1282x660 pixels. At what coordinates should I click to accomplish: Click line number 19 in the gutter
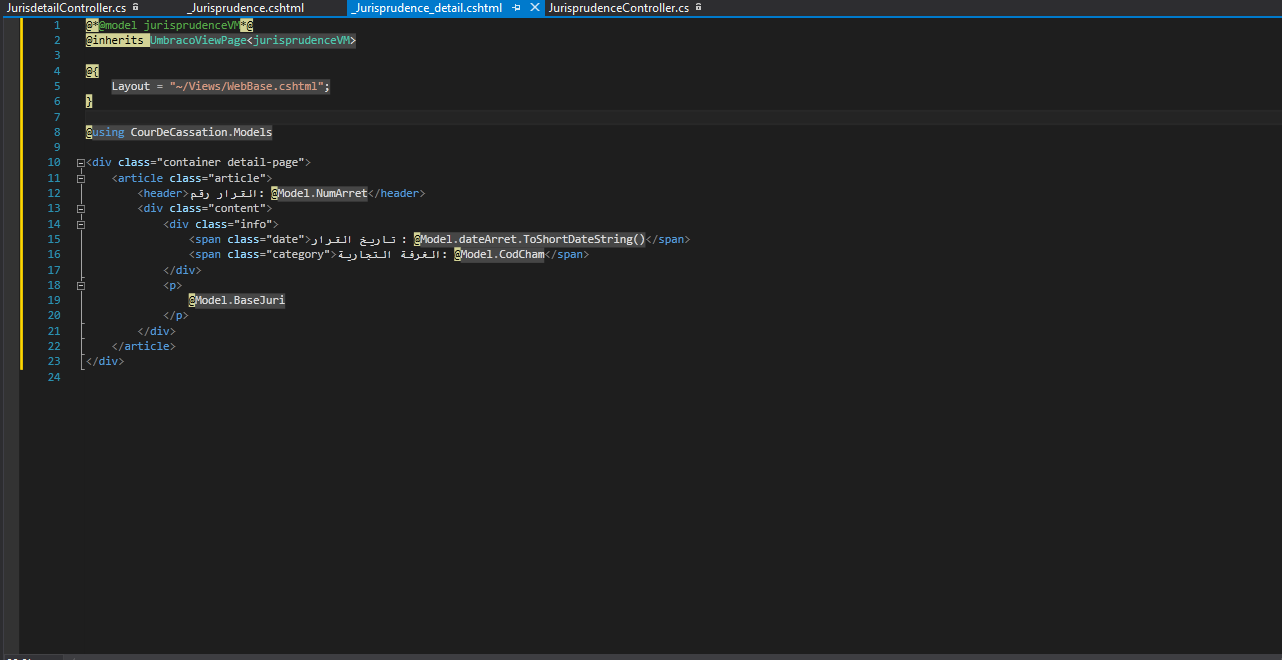click(x=54, y=300)
